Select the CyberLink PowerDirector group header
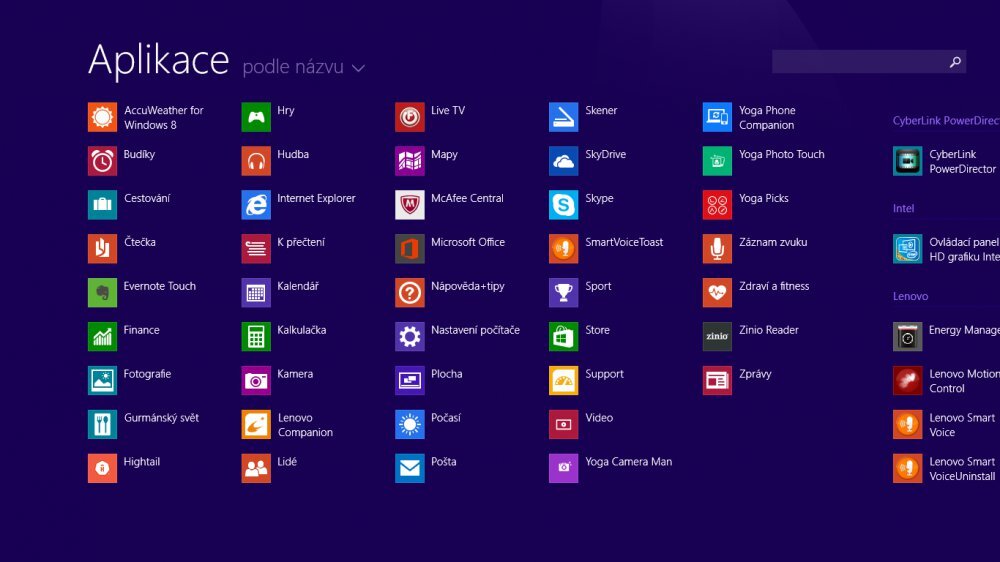This screenshot has width=1000, height=562. (x=946, y=121)
